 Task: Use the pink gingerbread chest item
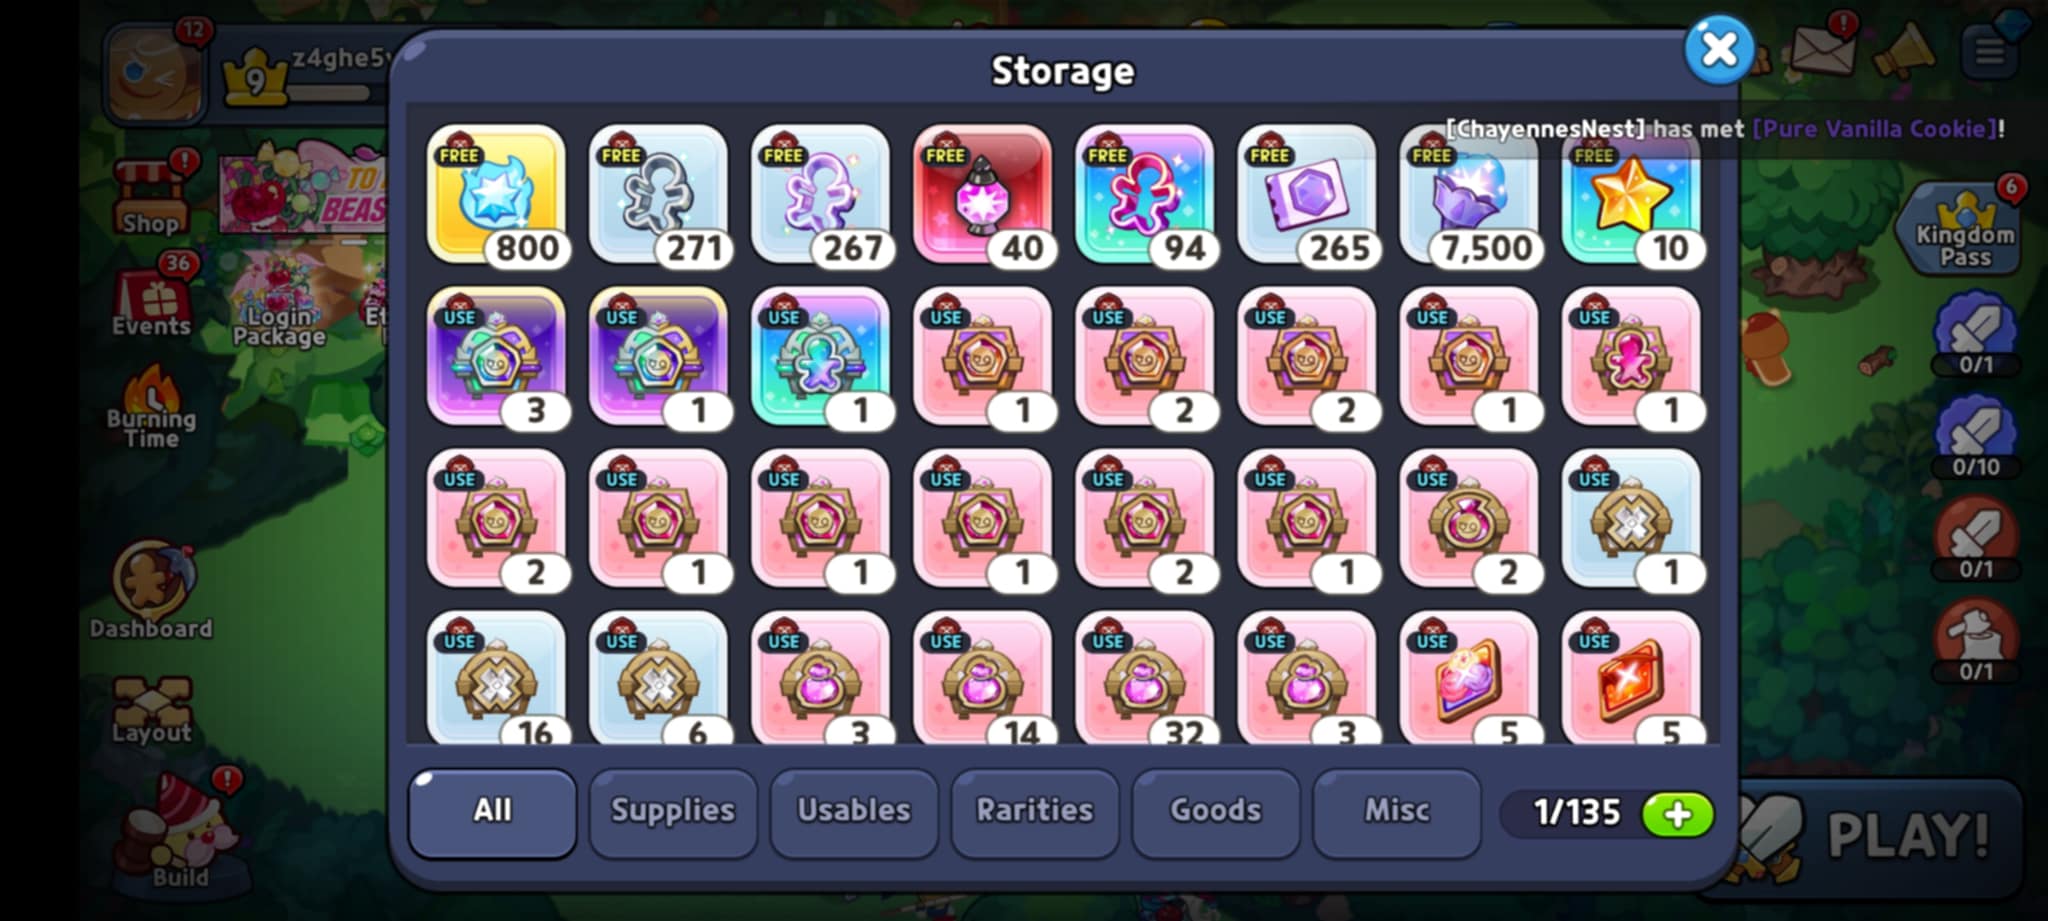1630,357
